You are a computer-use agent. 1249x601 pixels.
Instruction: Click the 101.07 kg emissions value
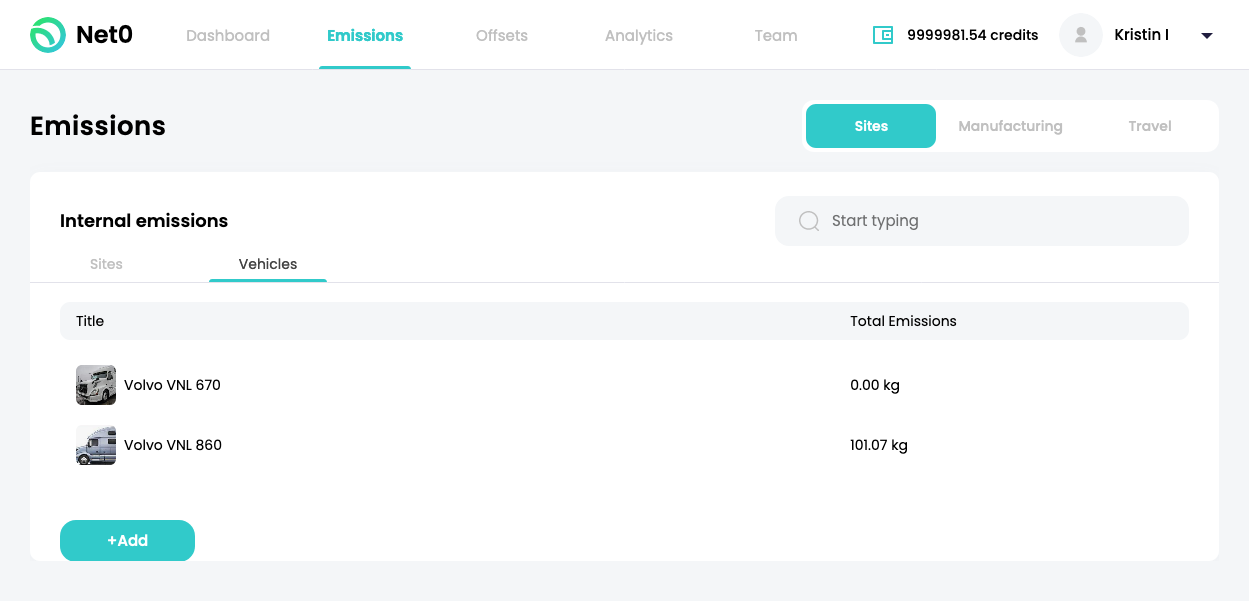click(879, 445)
